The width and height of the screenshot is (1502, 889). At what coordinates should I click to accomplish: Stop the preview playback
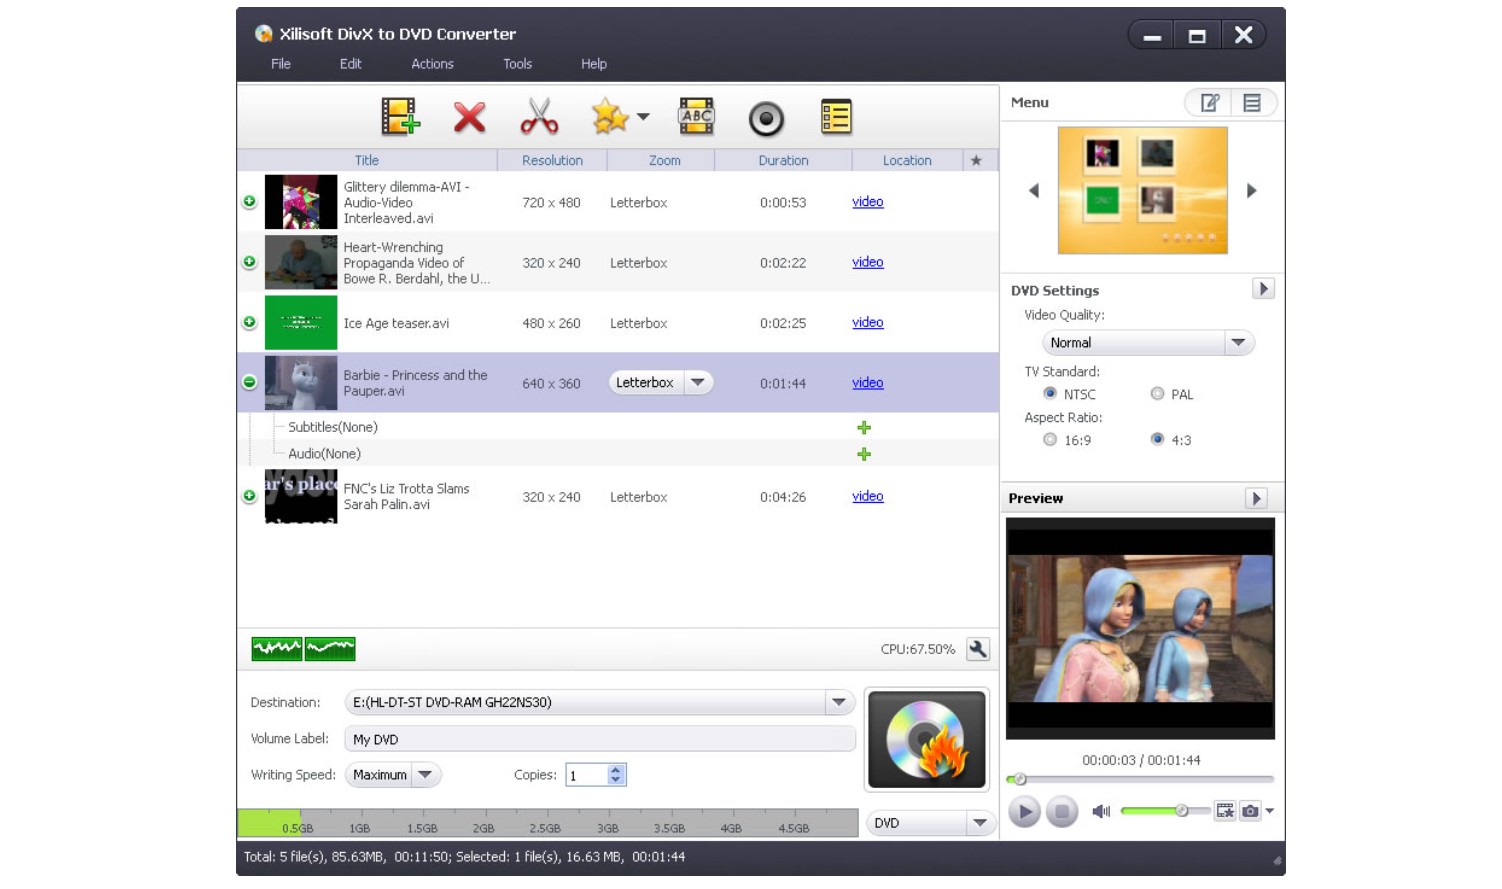1062,811
